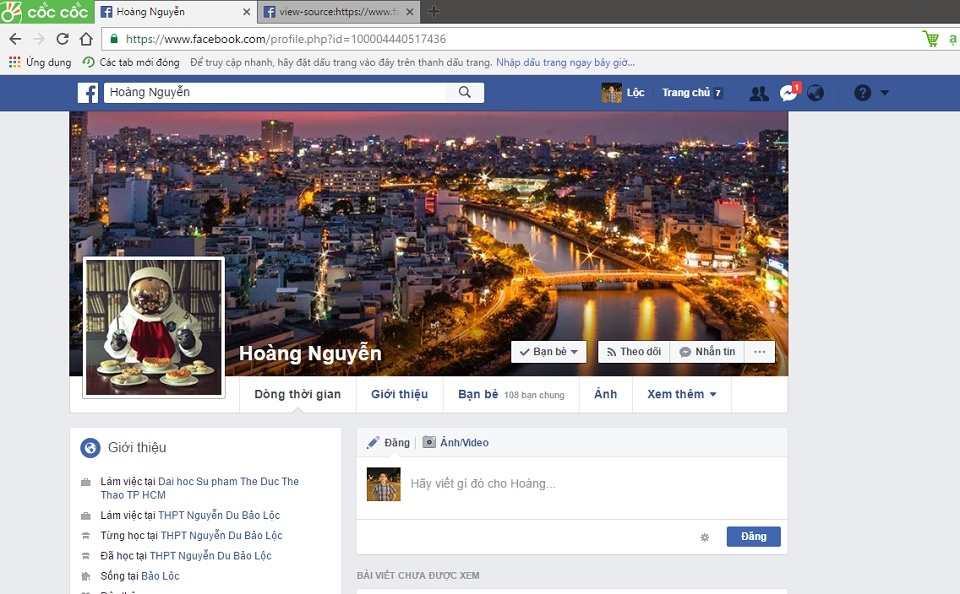
Task: Select the Dòng thời gian tab
Action: coord(298,394)
